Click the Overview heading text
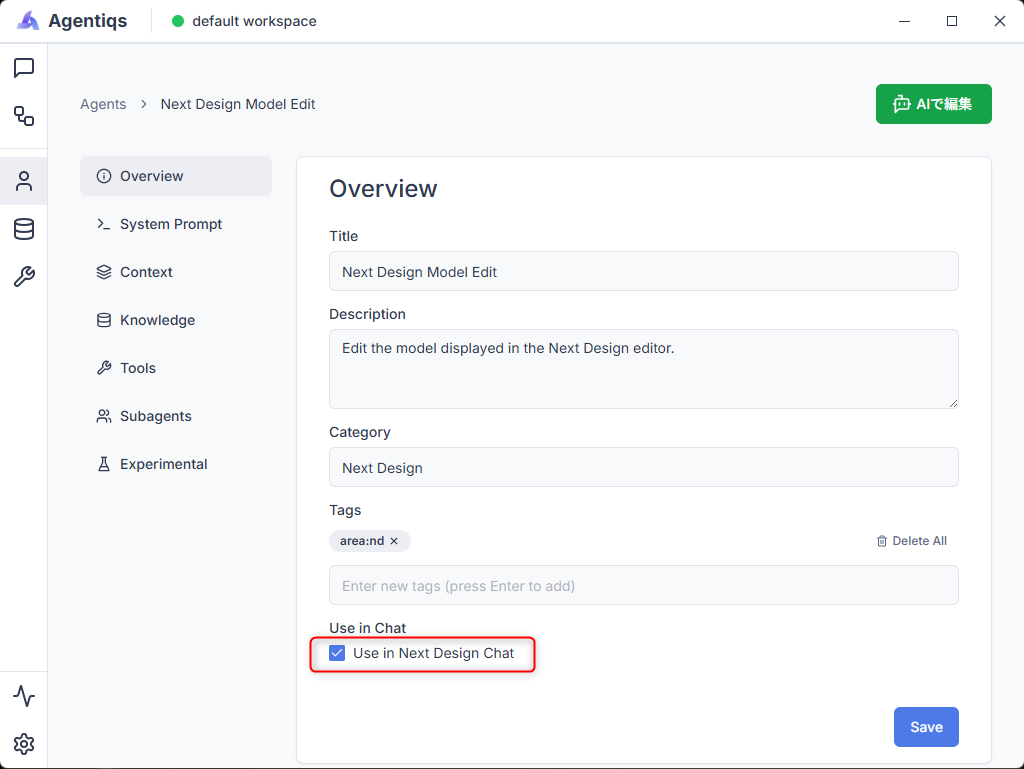 (383, 189)
